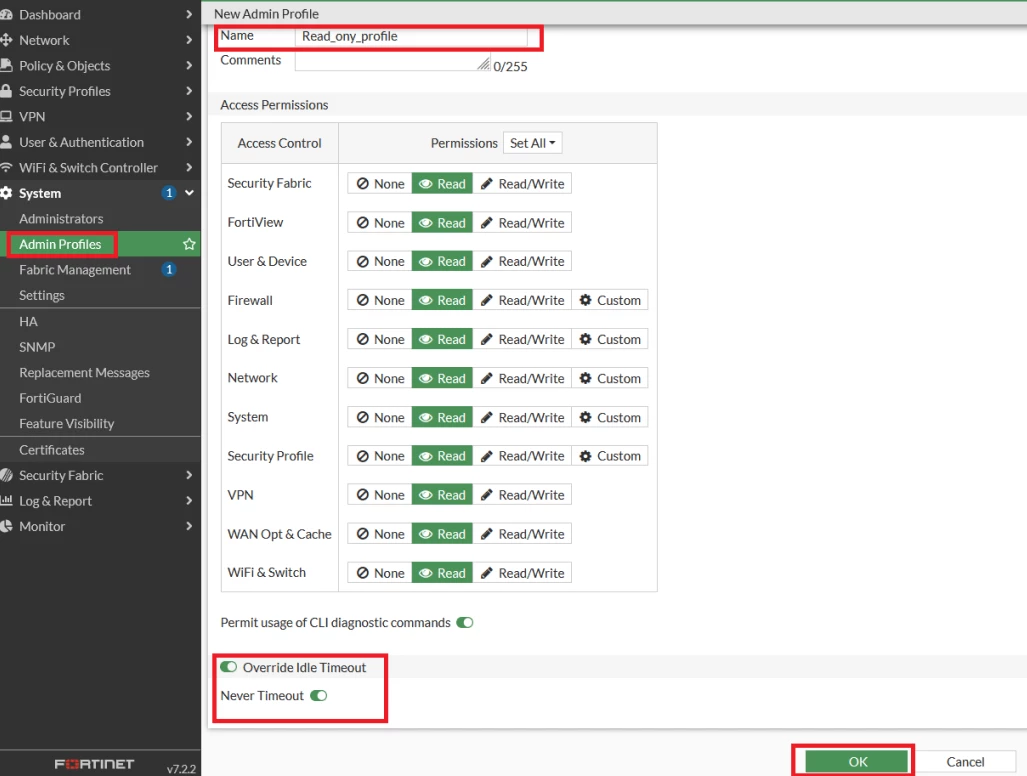Click the WiFi & Switch Controller wifi icon
The width and height of the screenshot is (1027, 776).
[x=6, y=168]
